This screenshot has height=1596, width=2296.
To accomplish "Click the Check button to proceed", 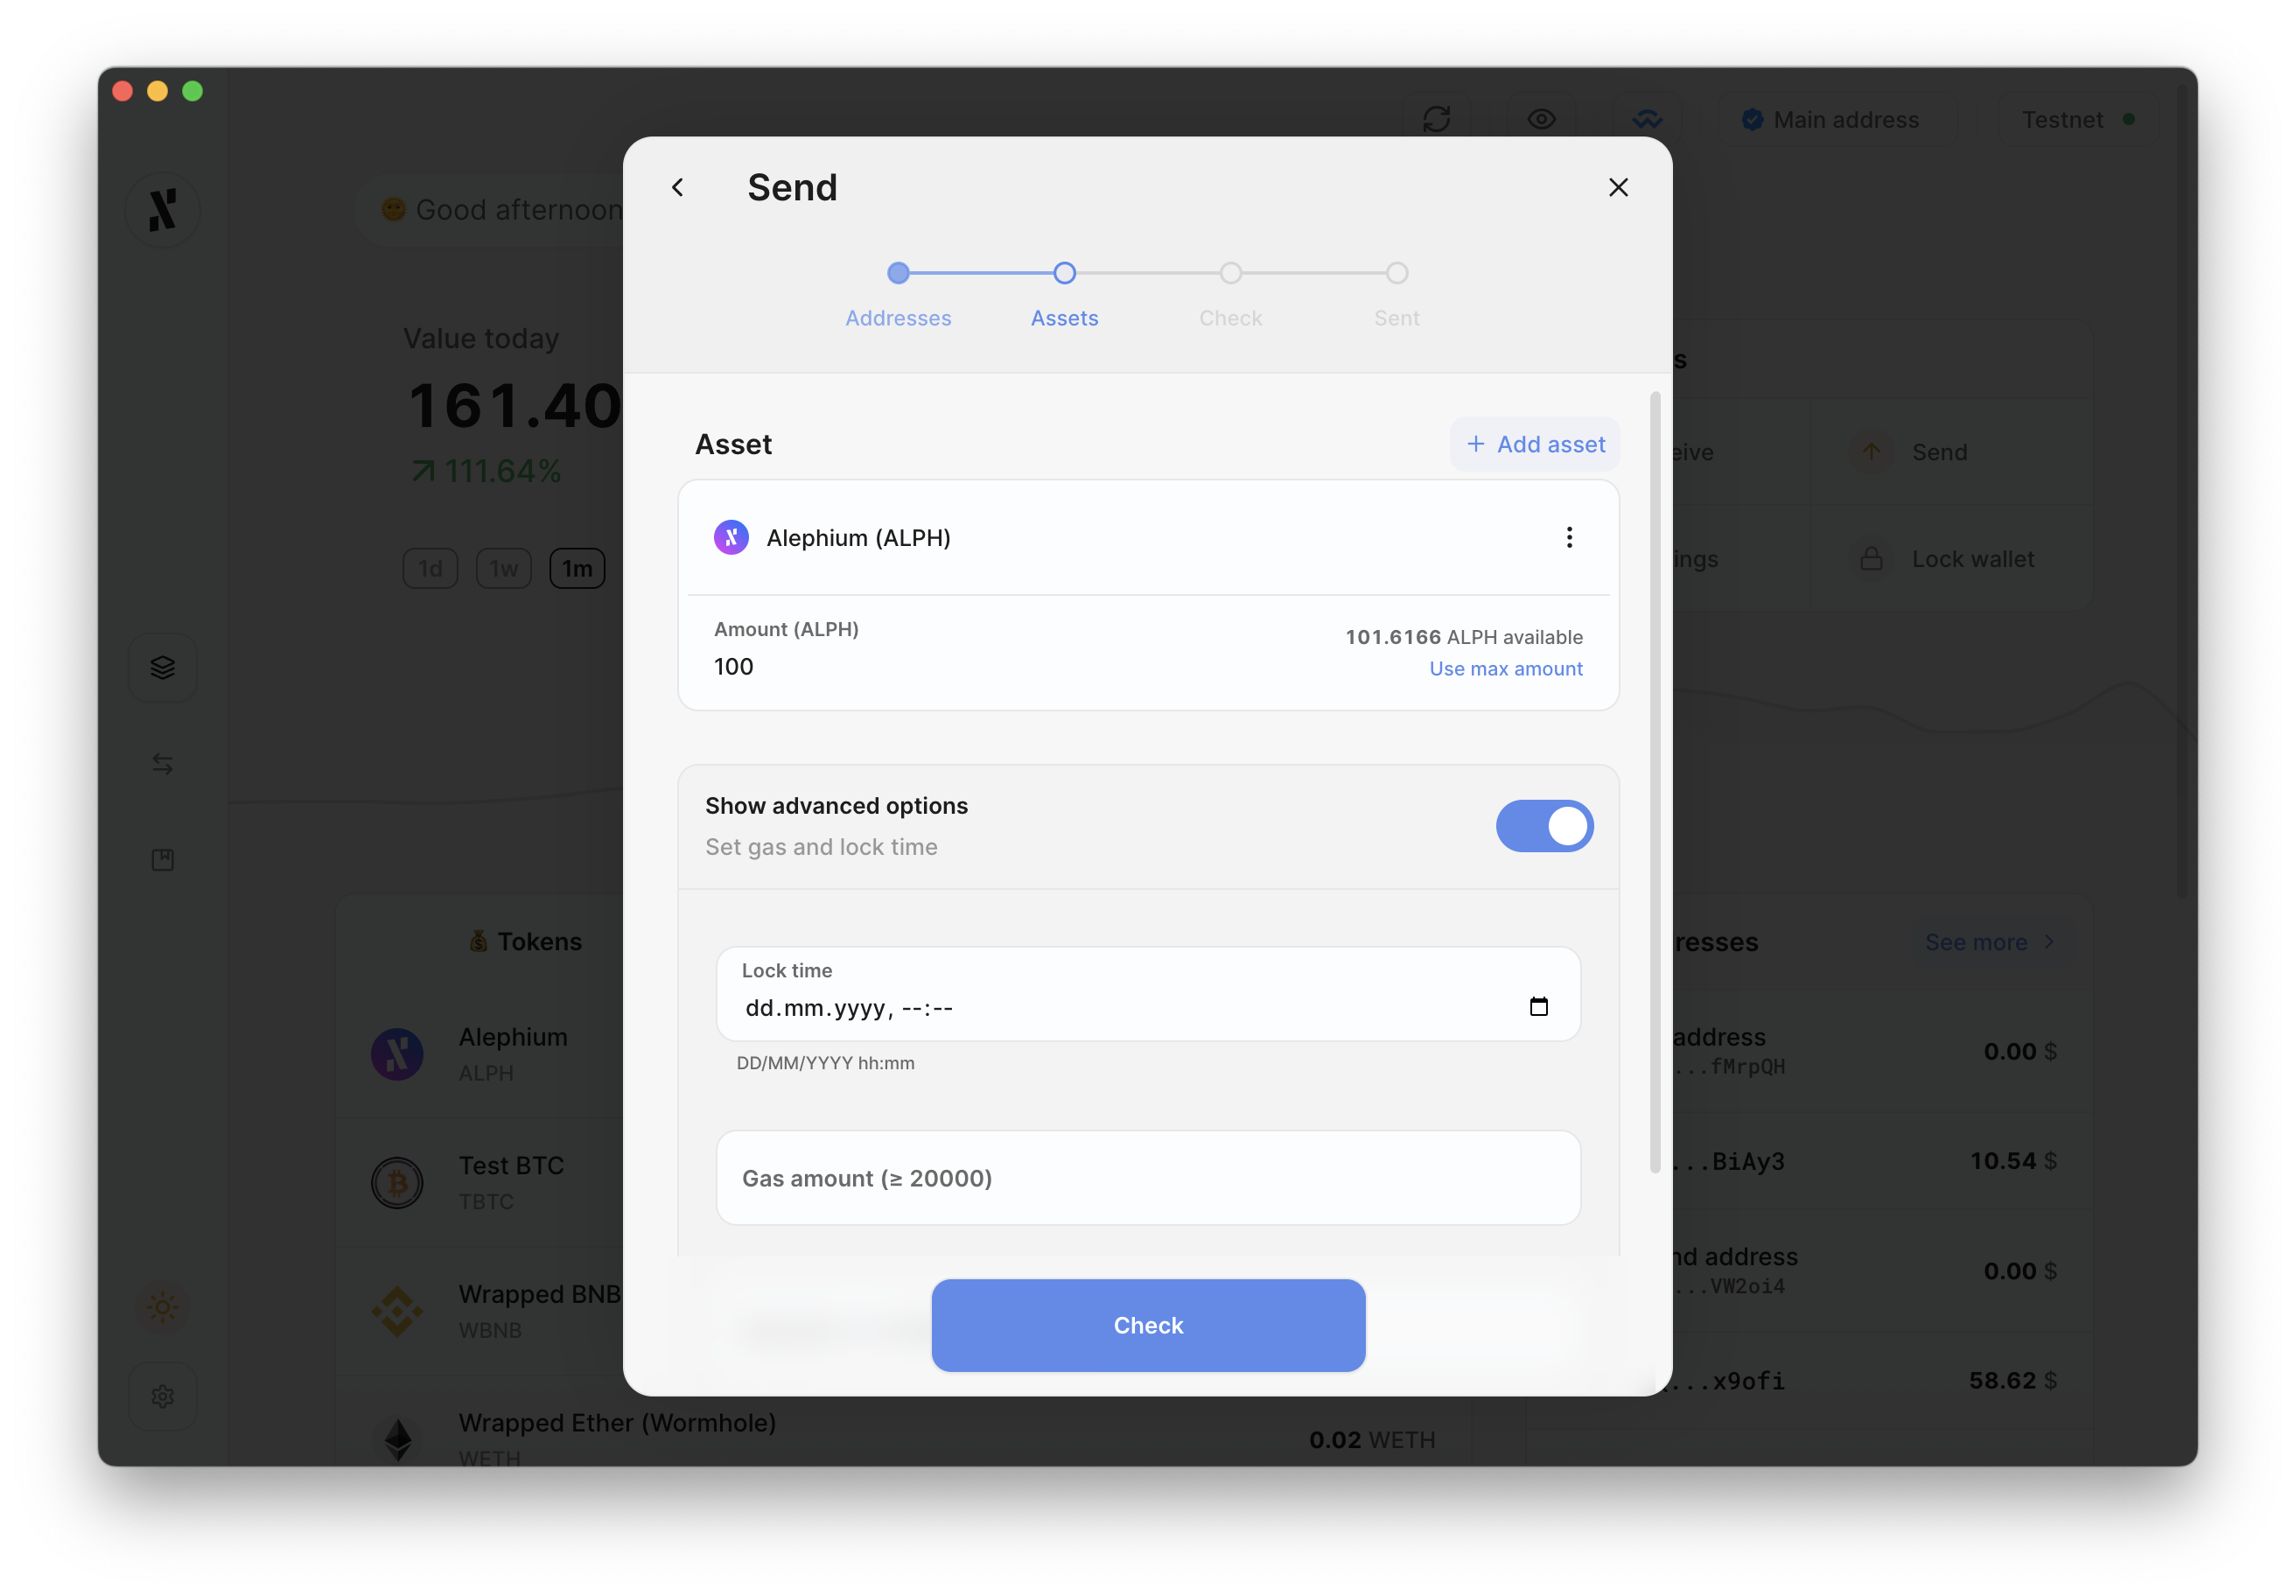I will [x=1148, y=1326].
